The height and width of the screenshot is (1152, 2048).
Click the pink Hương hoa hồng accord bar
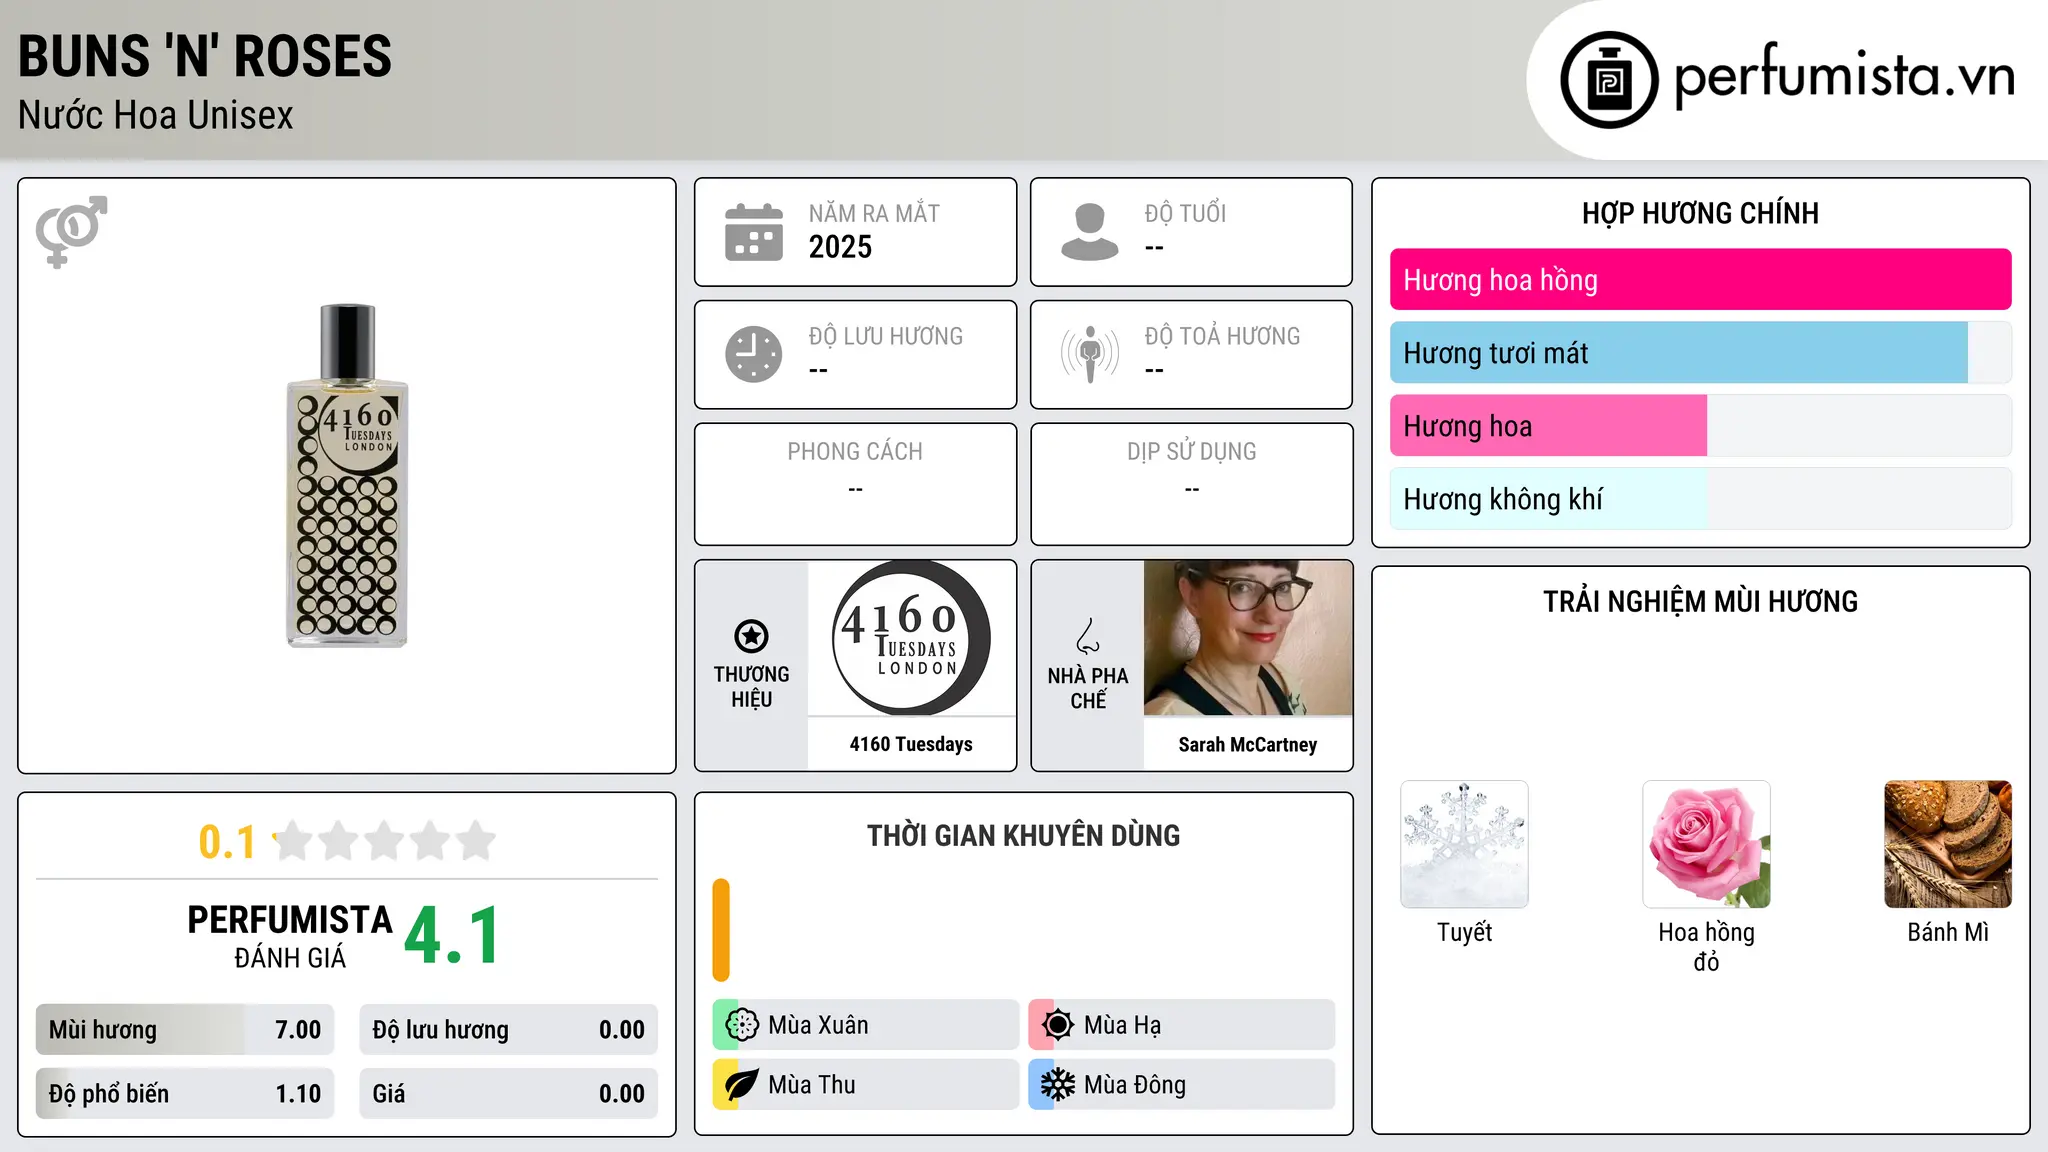point(1700,280)
